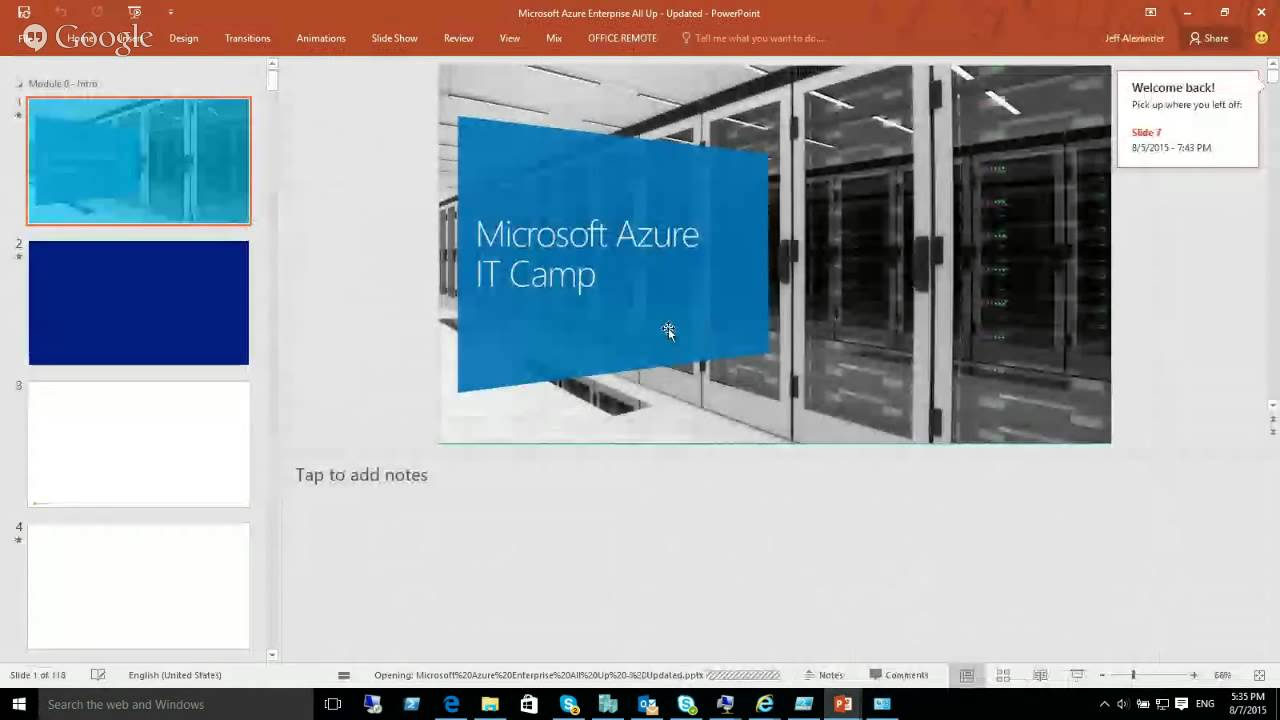
Task: Click Slide 1 of 118 status indicator
Action: [38, 675]
